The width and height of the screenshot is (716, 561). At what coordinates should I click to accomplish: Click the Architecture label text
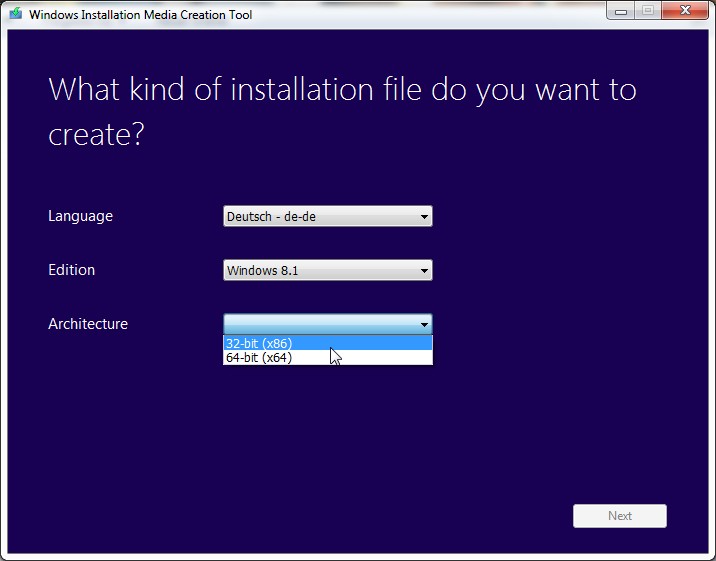(x=88, y=324)
